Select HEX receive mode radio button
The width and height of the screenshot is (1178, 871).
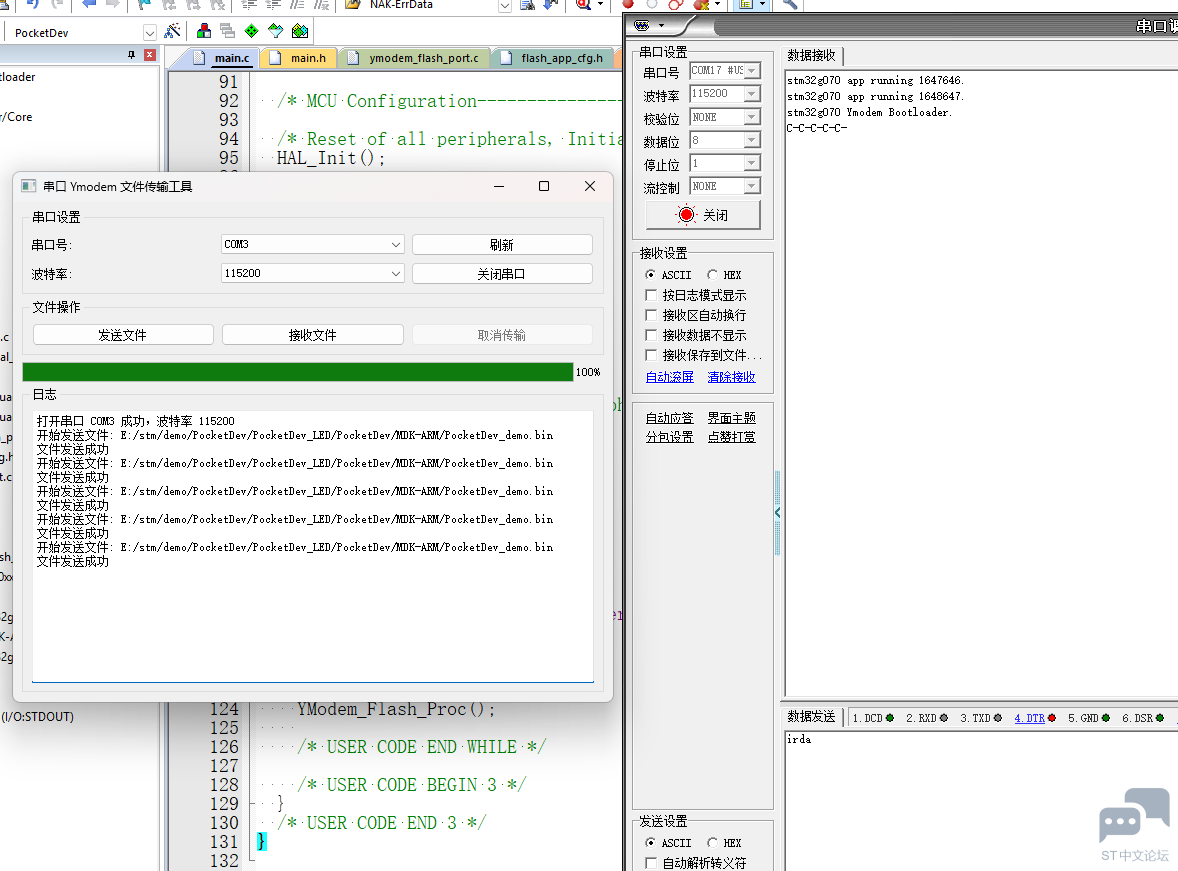click(x=712, y=274)
